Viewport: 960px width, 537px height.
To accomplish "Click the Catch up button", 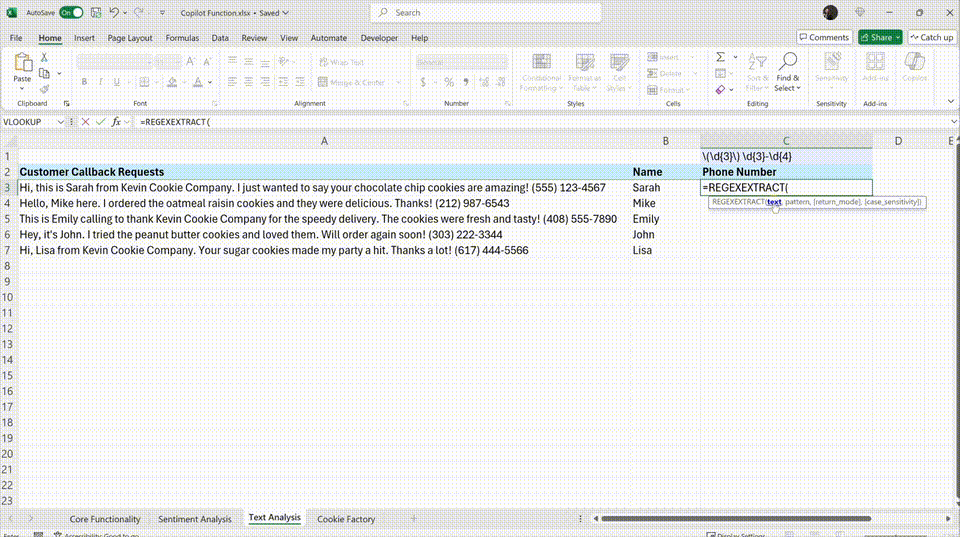I will (x=931, y=37).
